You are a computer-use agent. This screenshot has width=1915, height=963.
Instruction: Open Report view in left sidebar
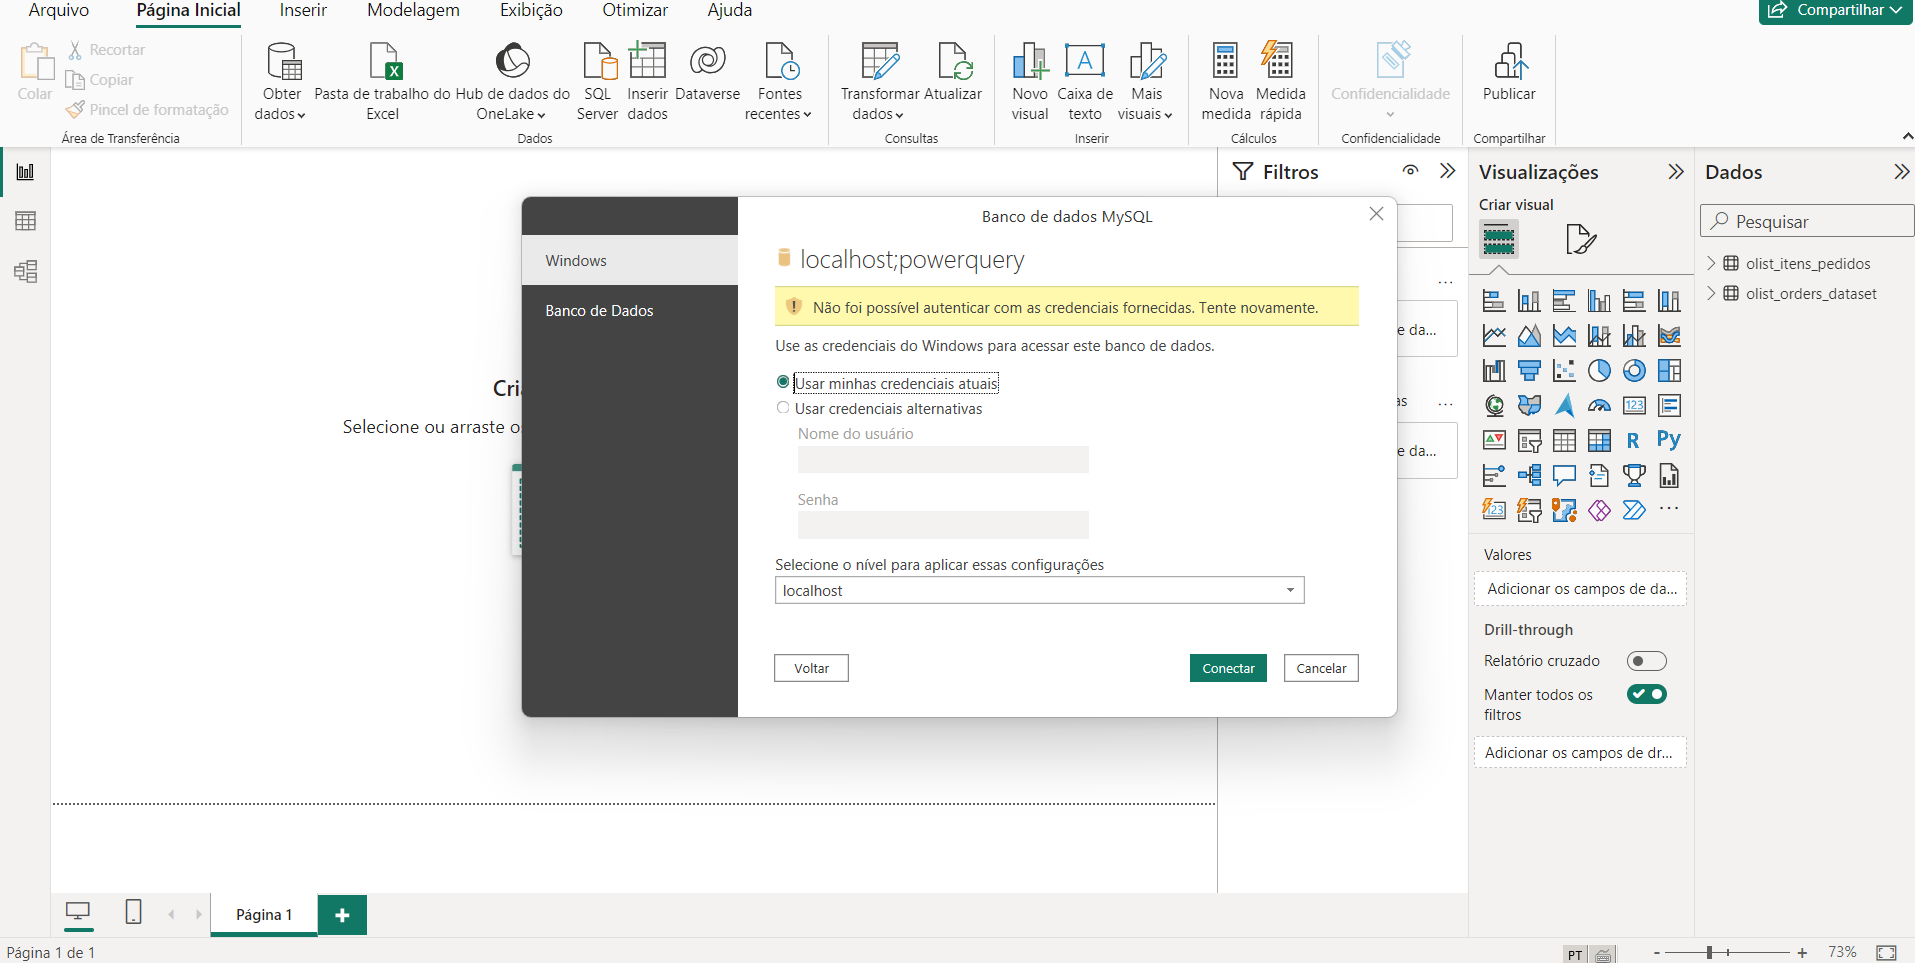(25, 172)
